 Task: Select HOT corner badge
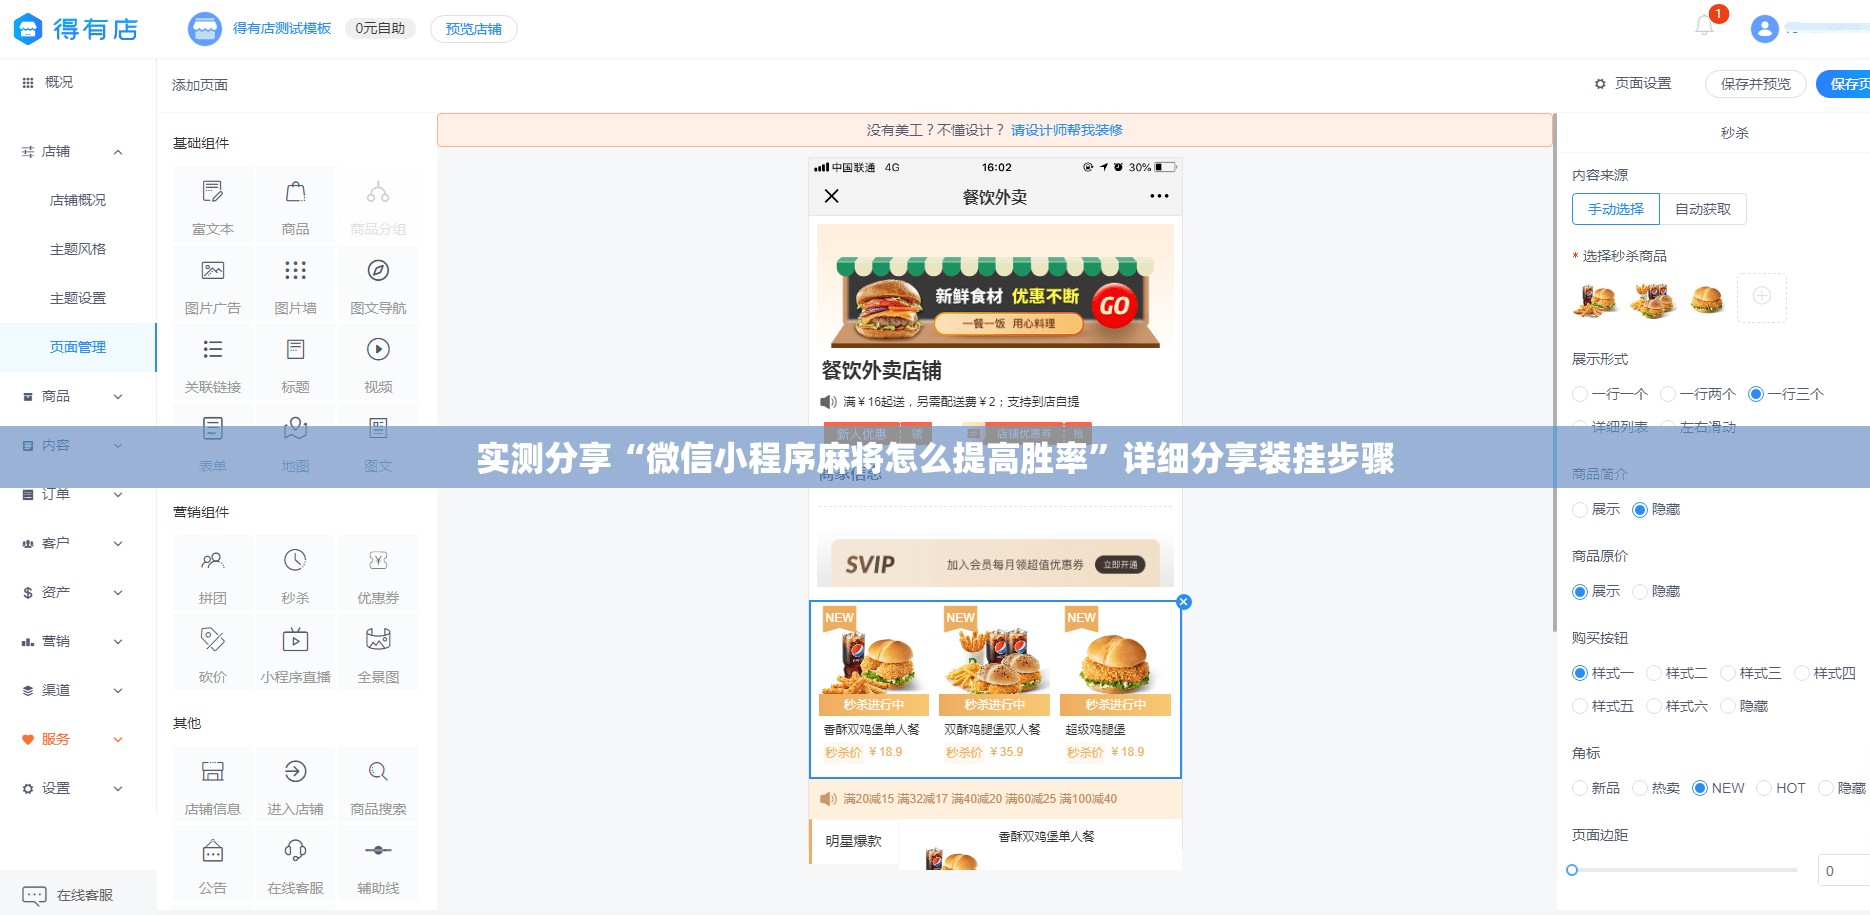click(x=1781, y=788)
